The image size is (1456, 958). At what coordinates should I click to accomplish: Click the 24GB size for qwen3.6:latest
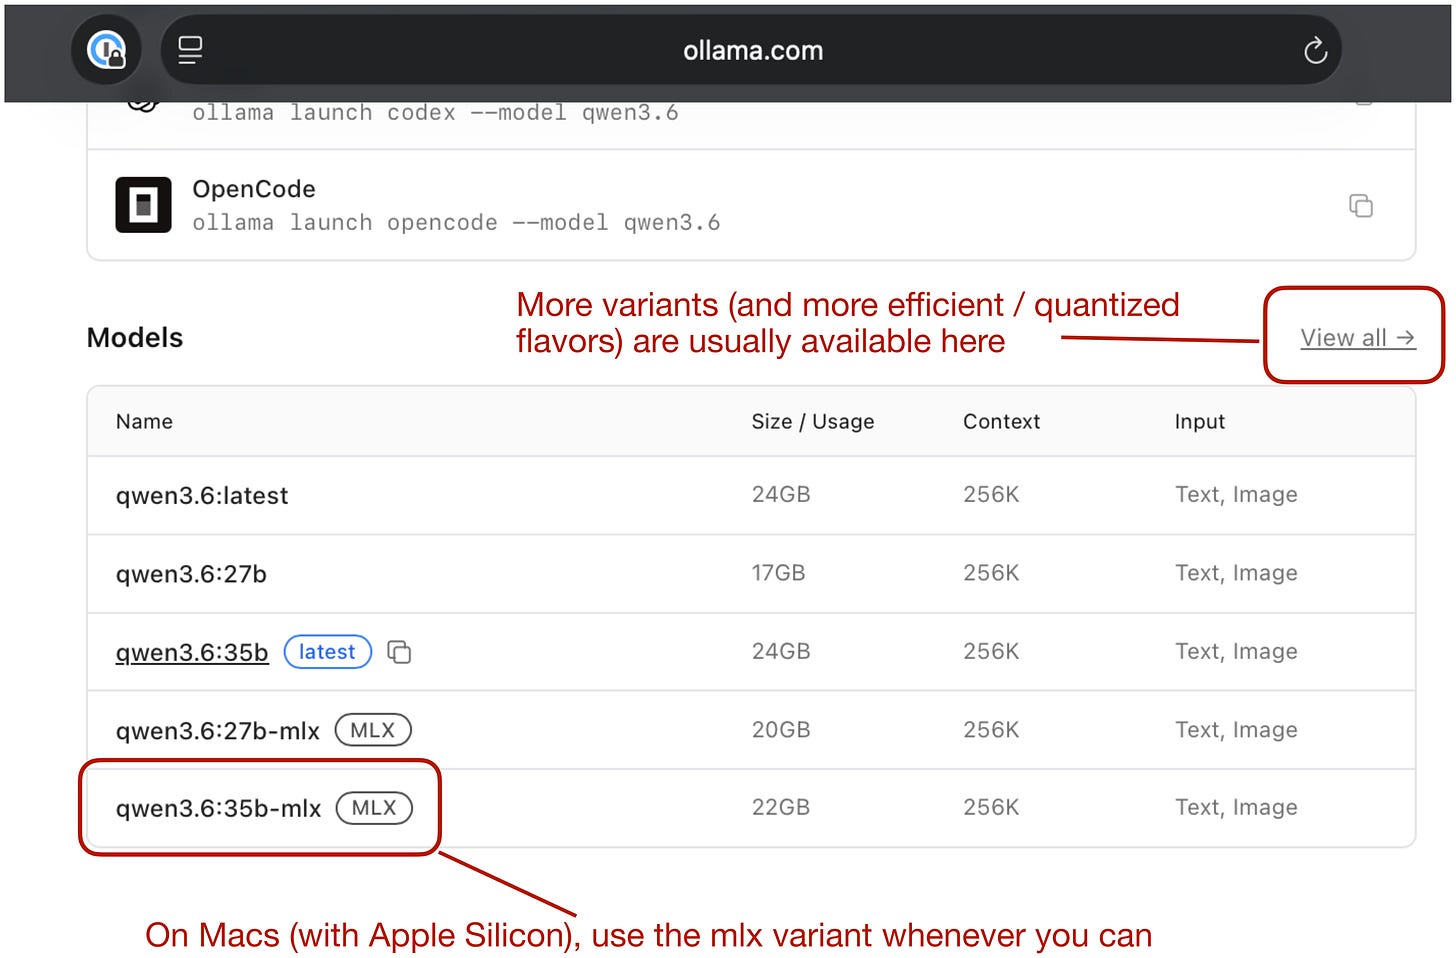coord(781,495)
